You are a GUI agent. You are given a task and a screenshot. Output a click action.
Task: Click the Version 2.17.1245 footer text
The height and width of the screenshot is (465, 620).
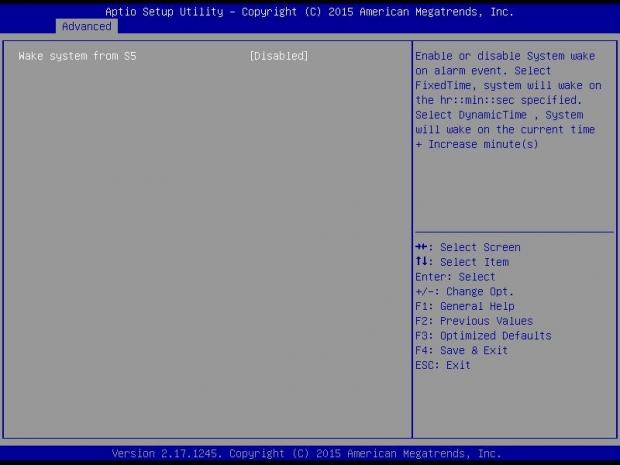(x=306, y=453)
